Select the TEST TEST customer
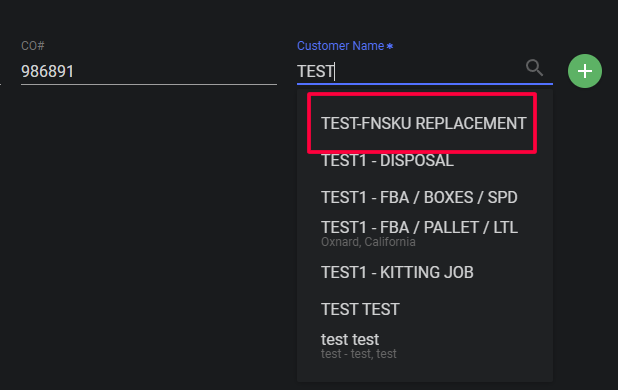Screen dimensions: 618x390 tap(425, 309)
